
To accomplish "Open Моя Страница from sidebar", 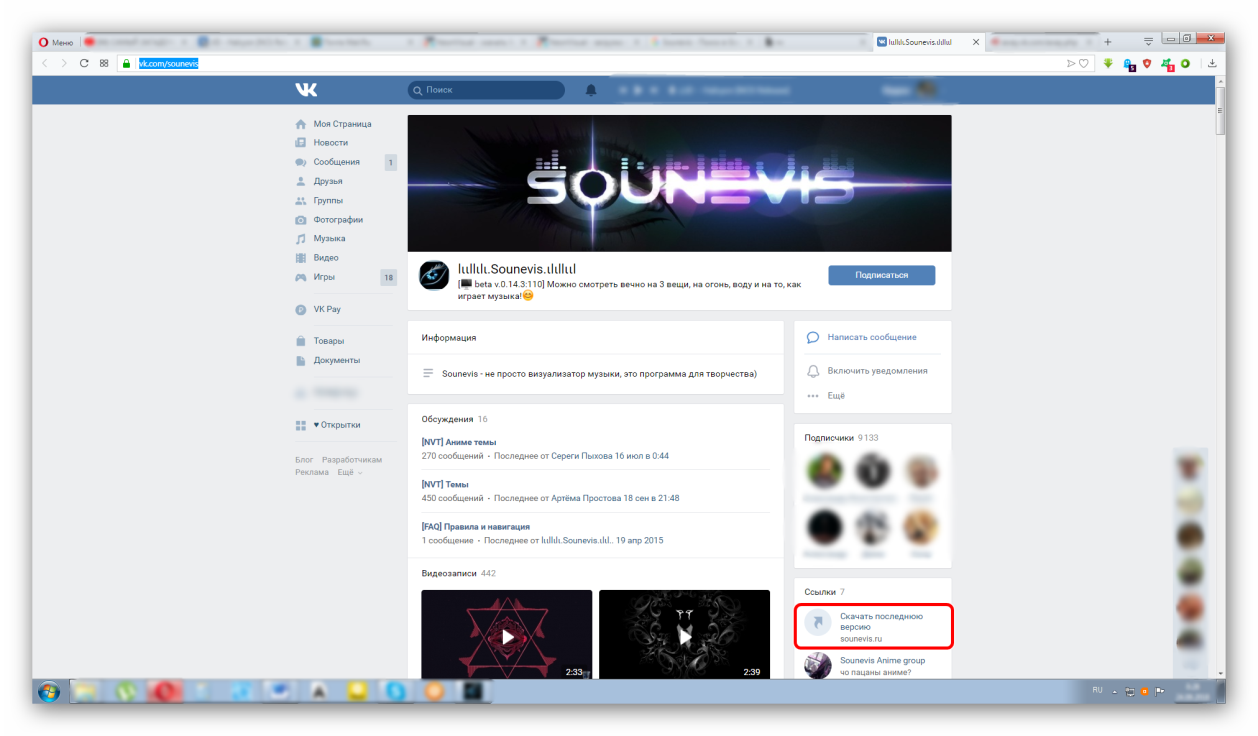I will point(342,124).
